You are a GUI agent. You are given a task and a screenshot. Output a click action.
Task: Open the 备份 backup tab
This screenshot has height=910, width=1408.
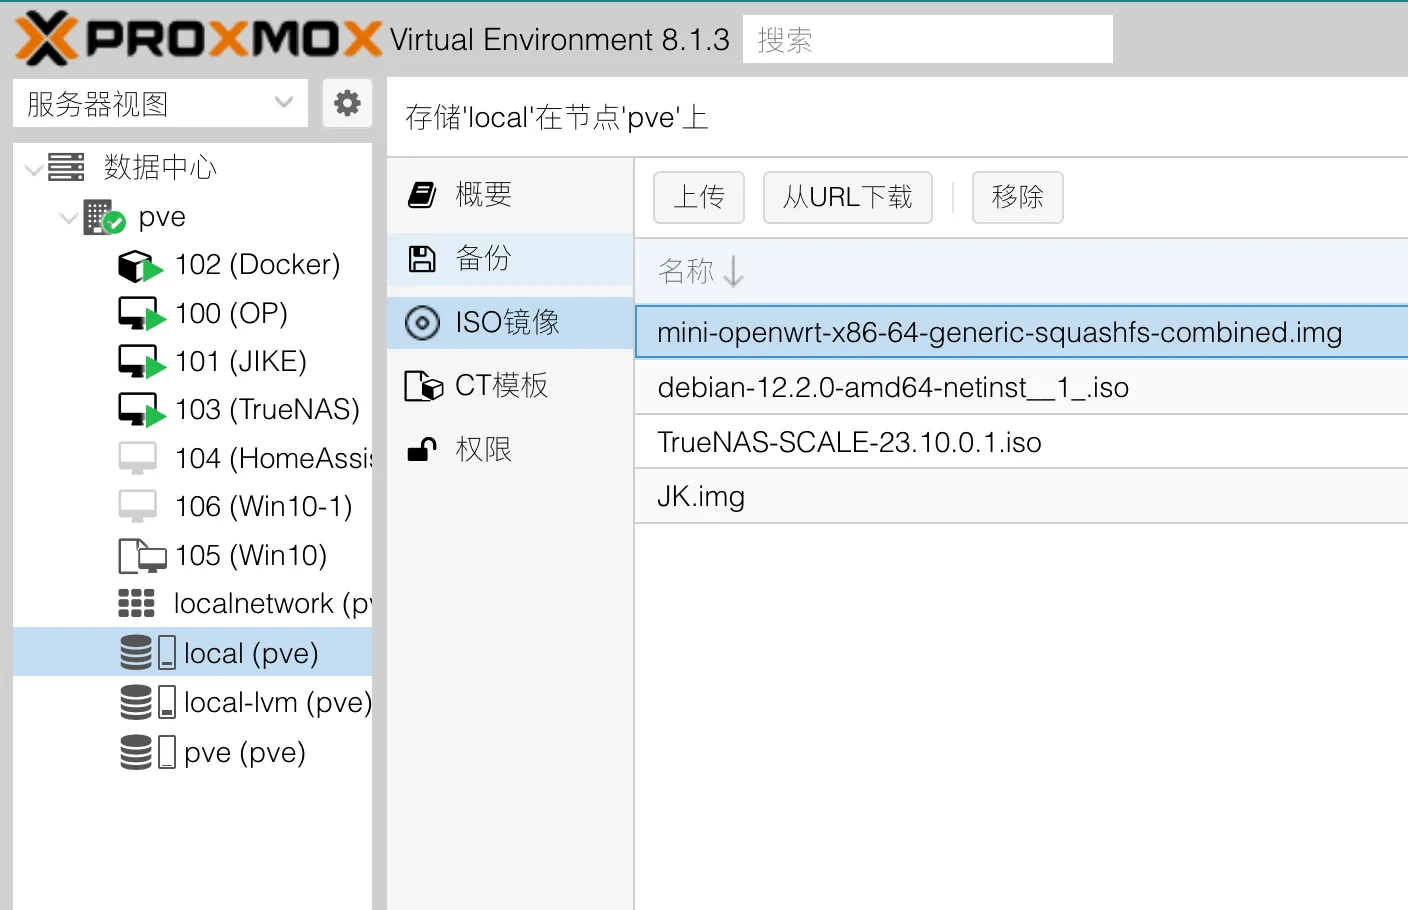coord(510,259)
